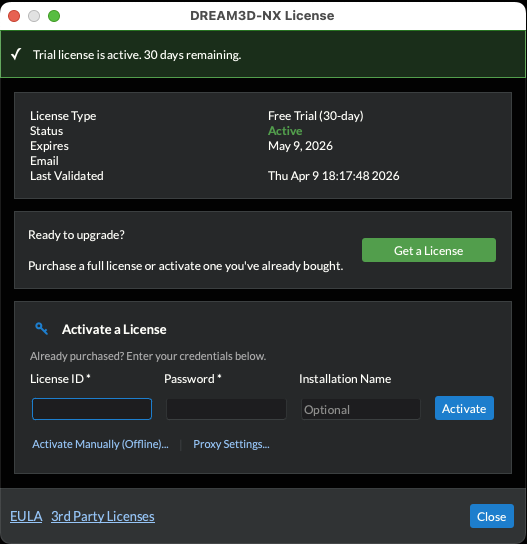Focus the Password input field
The height and width of the screenshot is (544, 527).
tap(226, 409)
